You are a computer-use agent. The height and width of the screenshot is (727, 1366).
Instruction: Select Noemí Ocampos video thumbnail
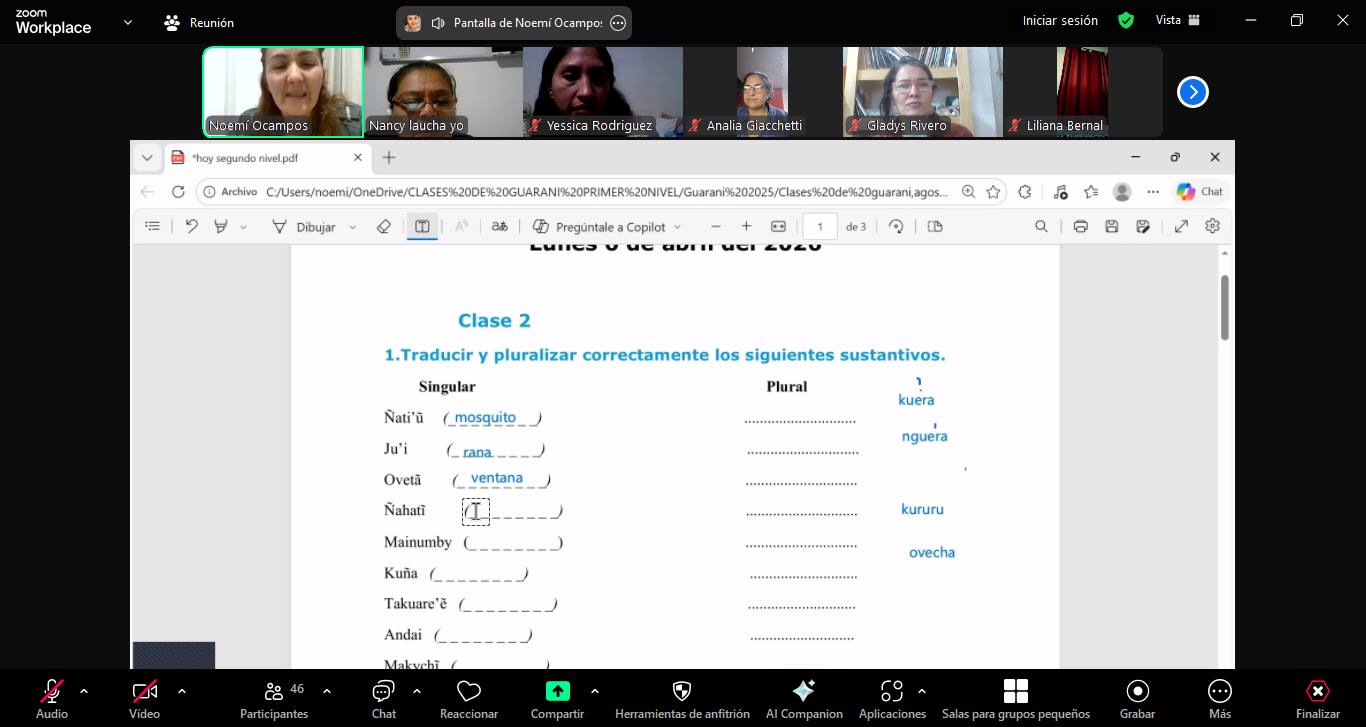(283, 91)
